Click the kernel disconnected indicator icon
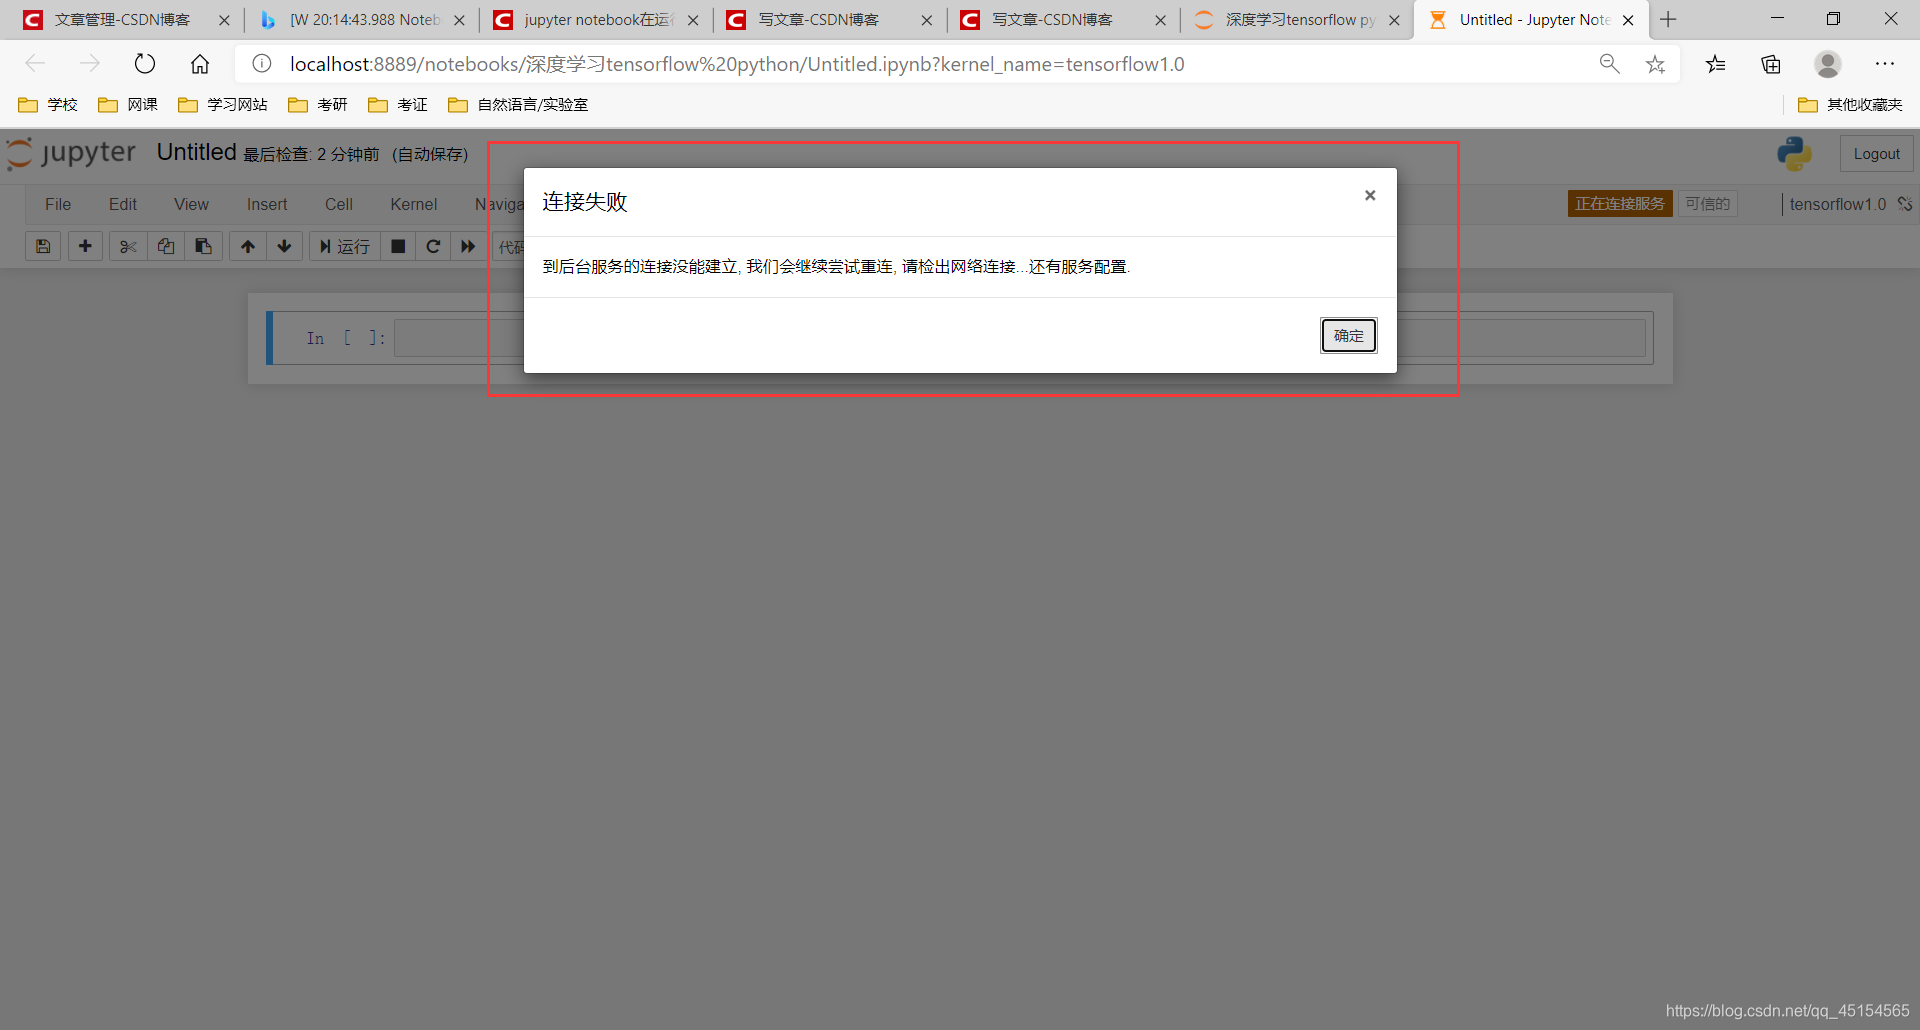Screen dimensions: 1920x1030 (x=1905, y=204)
